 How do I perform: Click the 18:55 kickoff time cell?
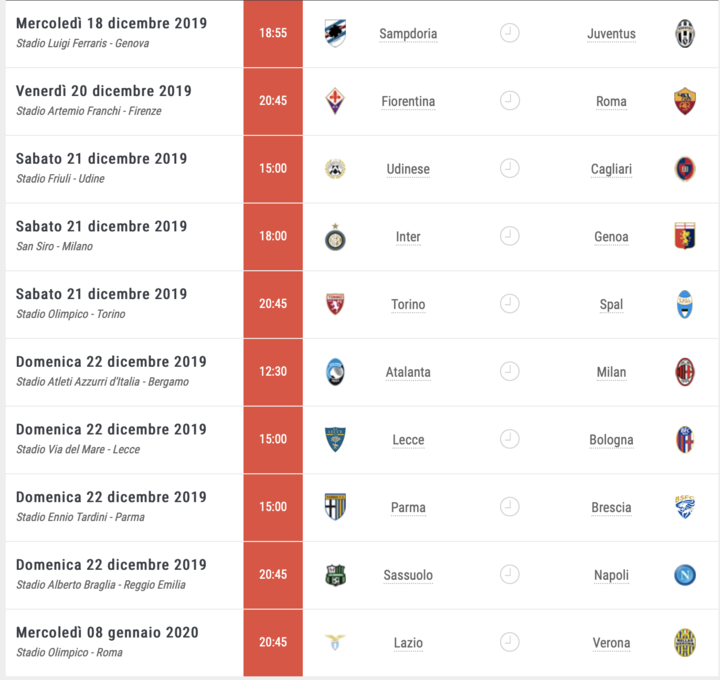pos(273,33)
